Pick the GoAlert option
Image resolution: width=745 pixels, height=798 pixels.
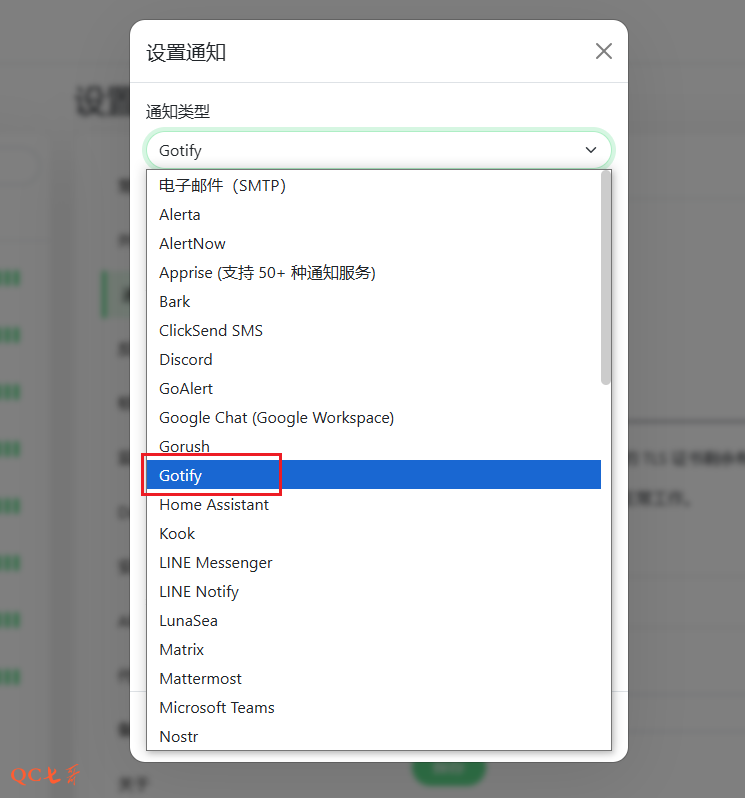(x=186, y=388)
